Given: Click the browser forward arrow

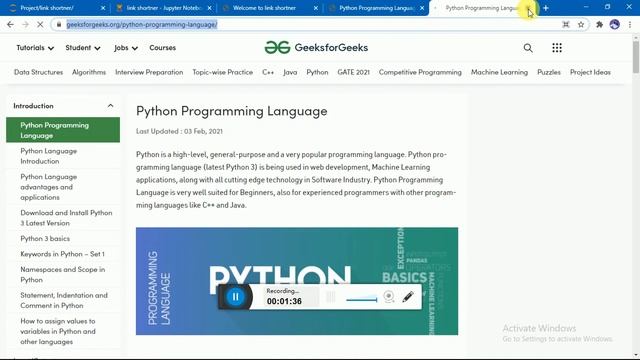Looking at the screenshot, I should pos(25,24).
